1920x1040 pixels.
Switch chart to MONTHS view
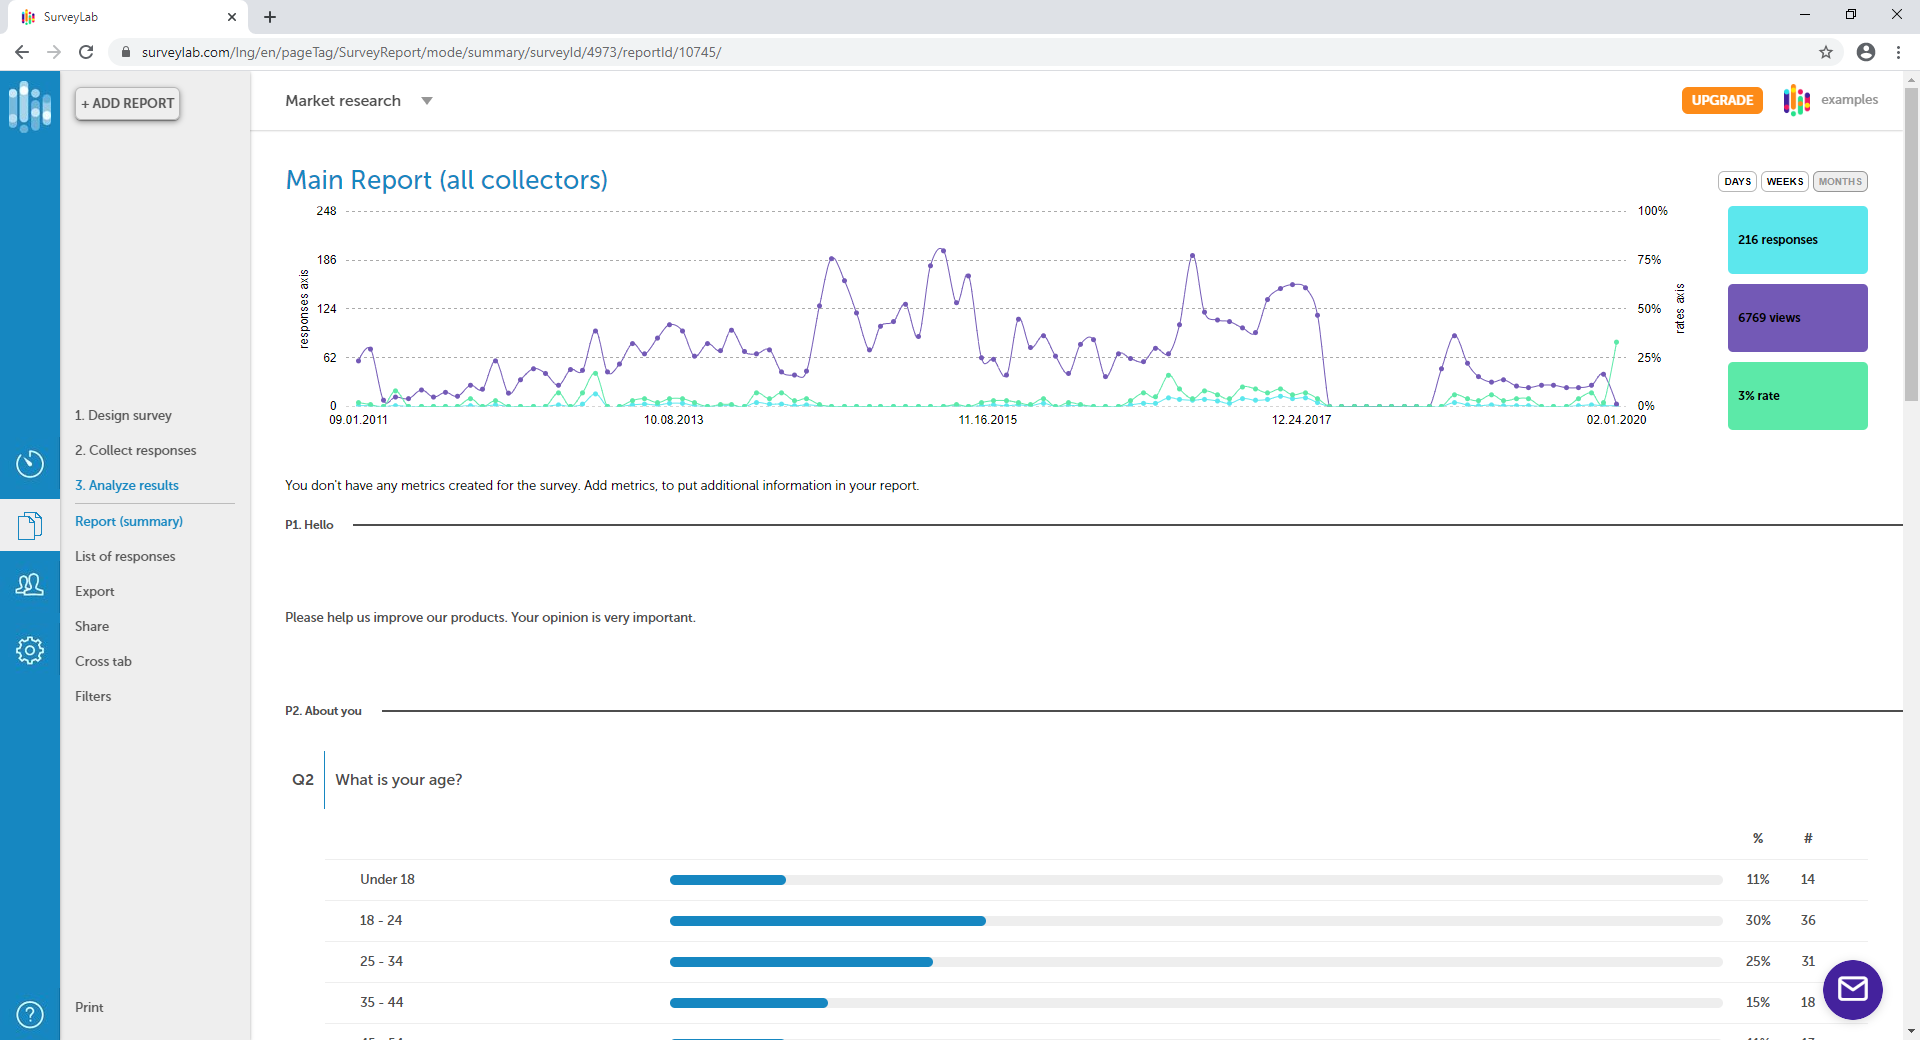[1839, 182]
